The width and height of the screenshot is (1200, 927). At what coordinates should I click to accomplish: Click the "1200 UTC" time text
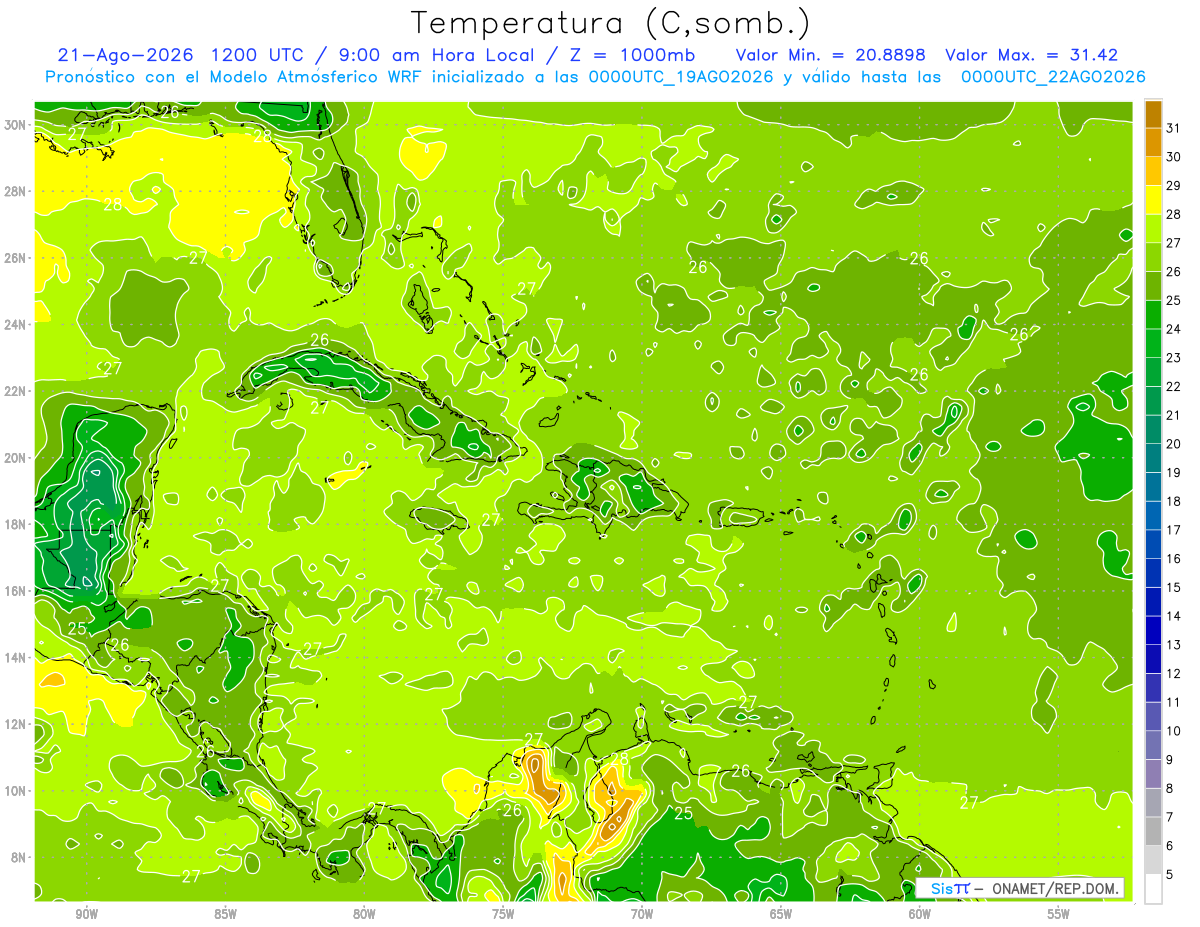262,55
